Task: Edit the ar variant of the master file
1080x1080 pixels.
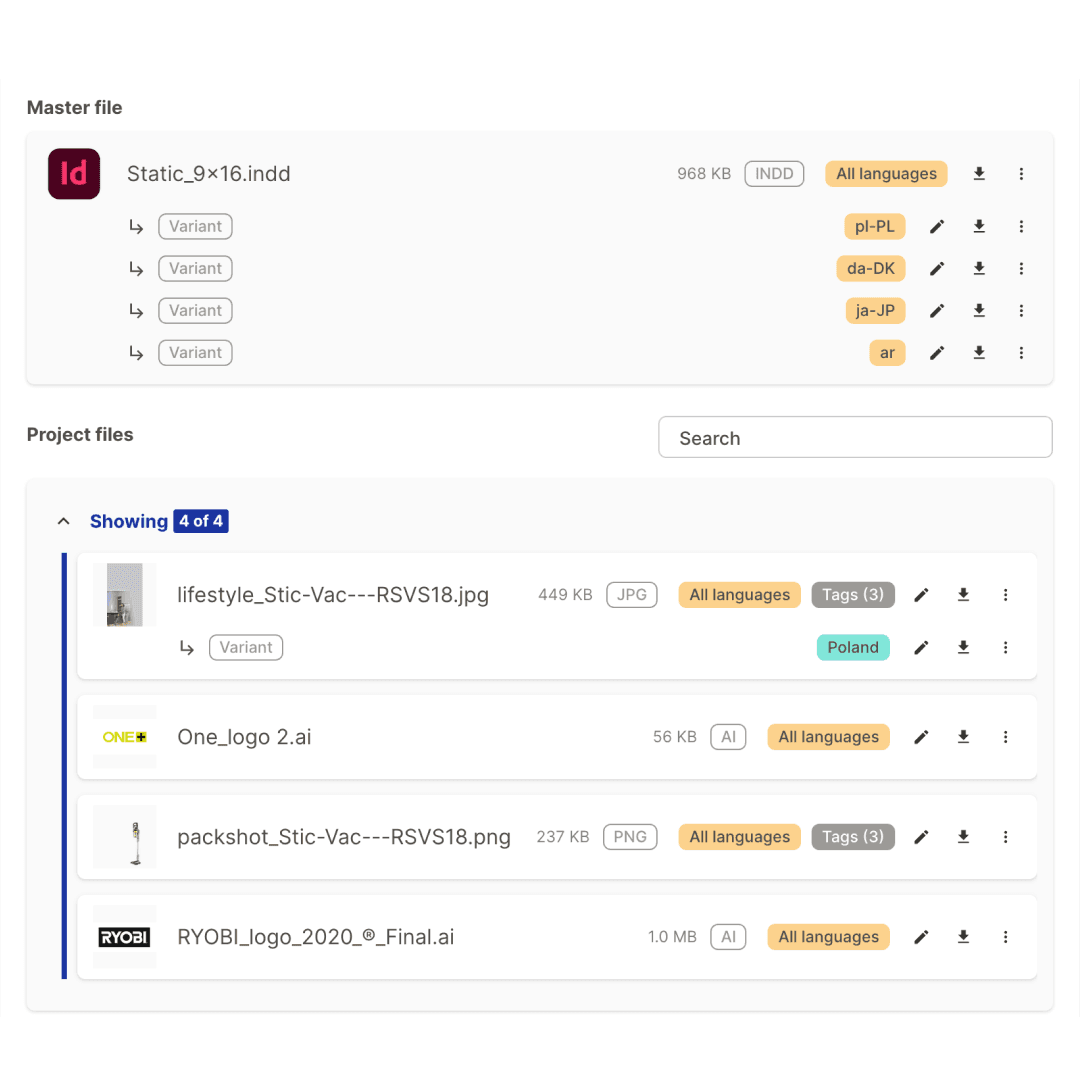Action: (x=936, y=352)
